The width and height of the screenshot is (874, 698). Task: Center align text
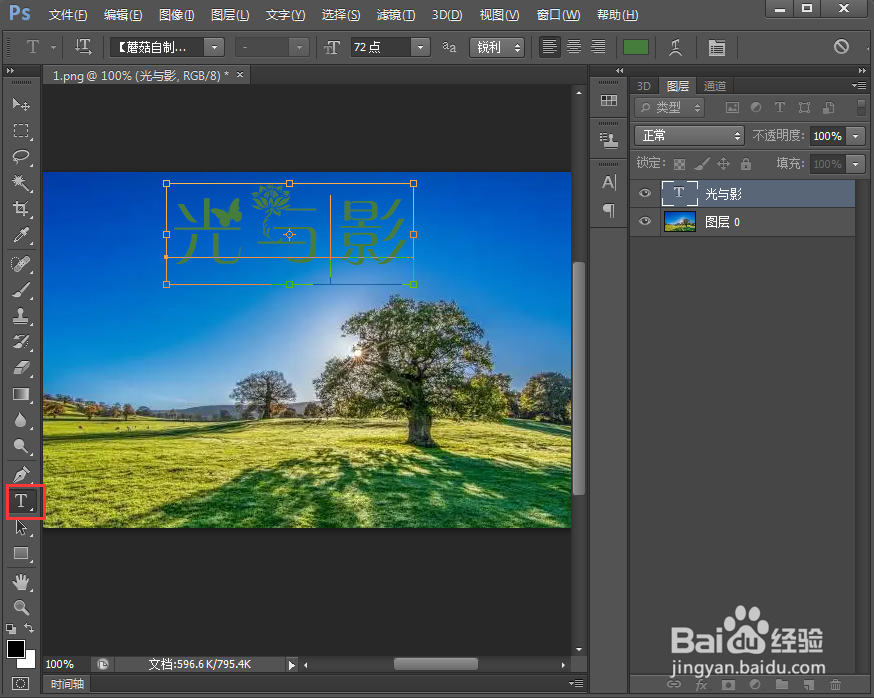tap(574, 47)
